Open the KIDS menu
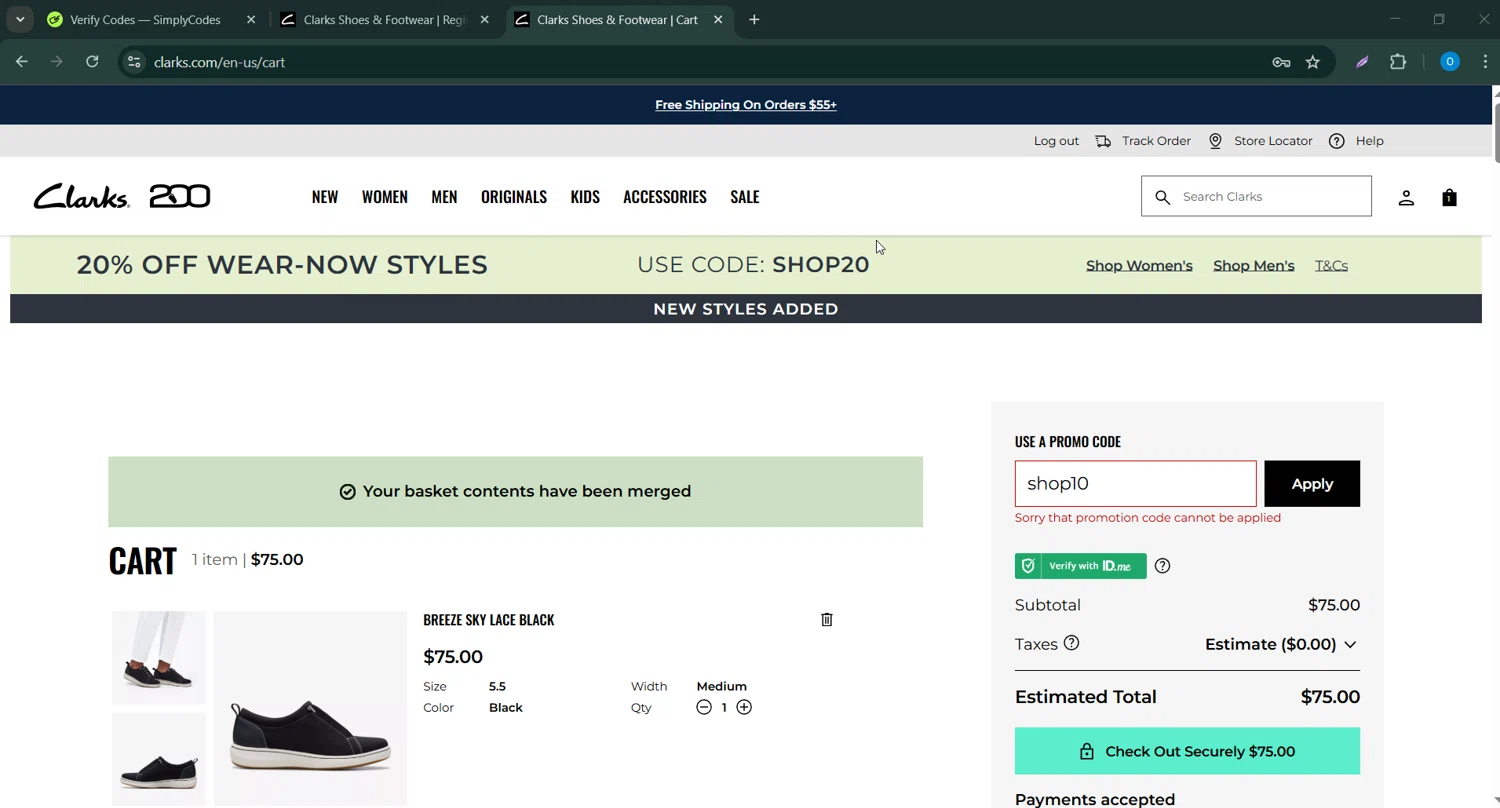 pyautogui.click(x=585, y=197)
